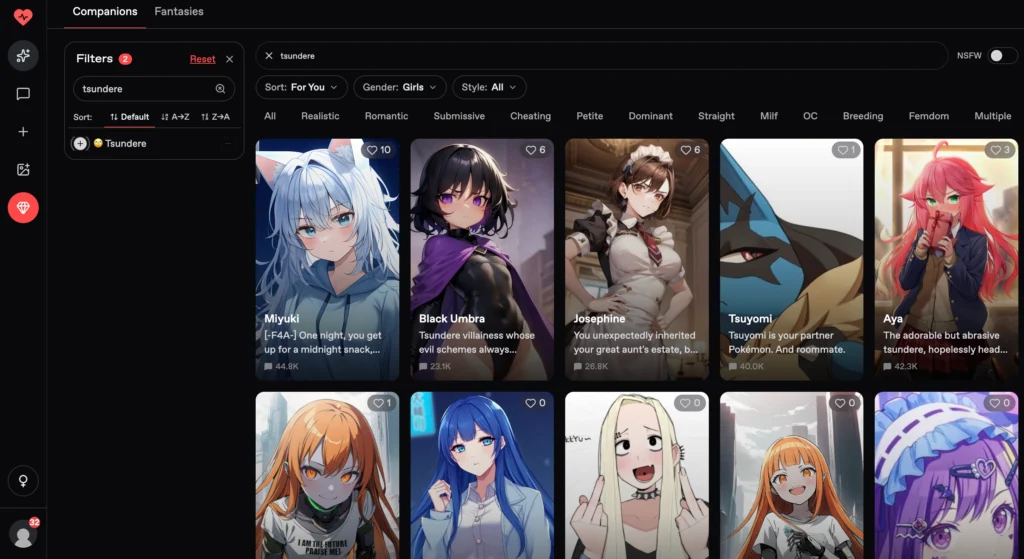
Task: Select the Milf category tab
Action: click(769, 116)
